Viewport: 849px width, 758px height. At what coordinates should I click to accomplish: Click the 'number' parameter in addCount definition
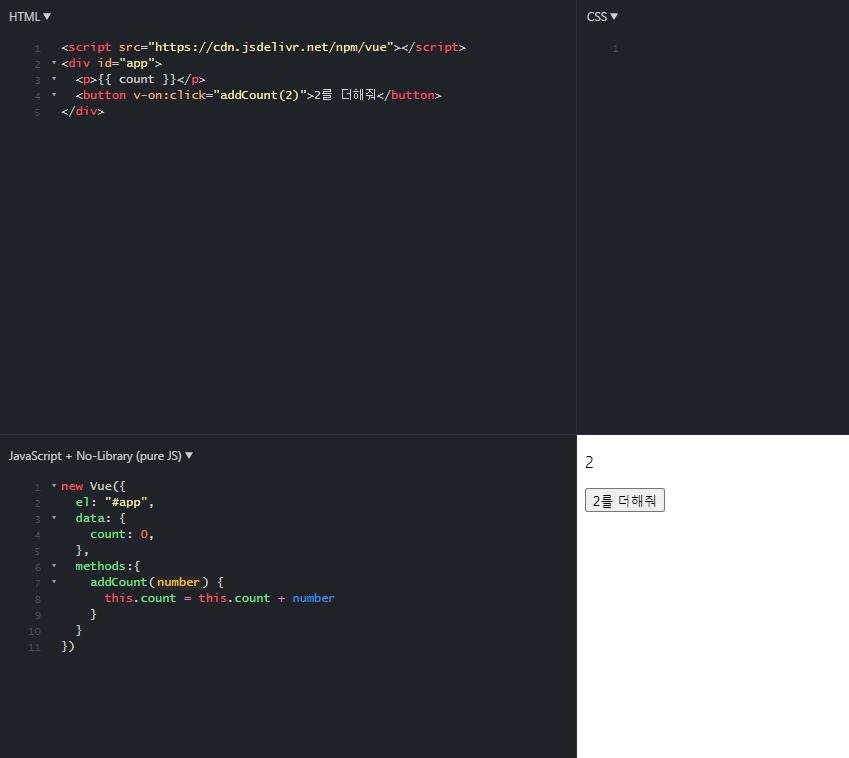coord(178,582)
